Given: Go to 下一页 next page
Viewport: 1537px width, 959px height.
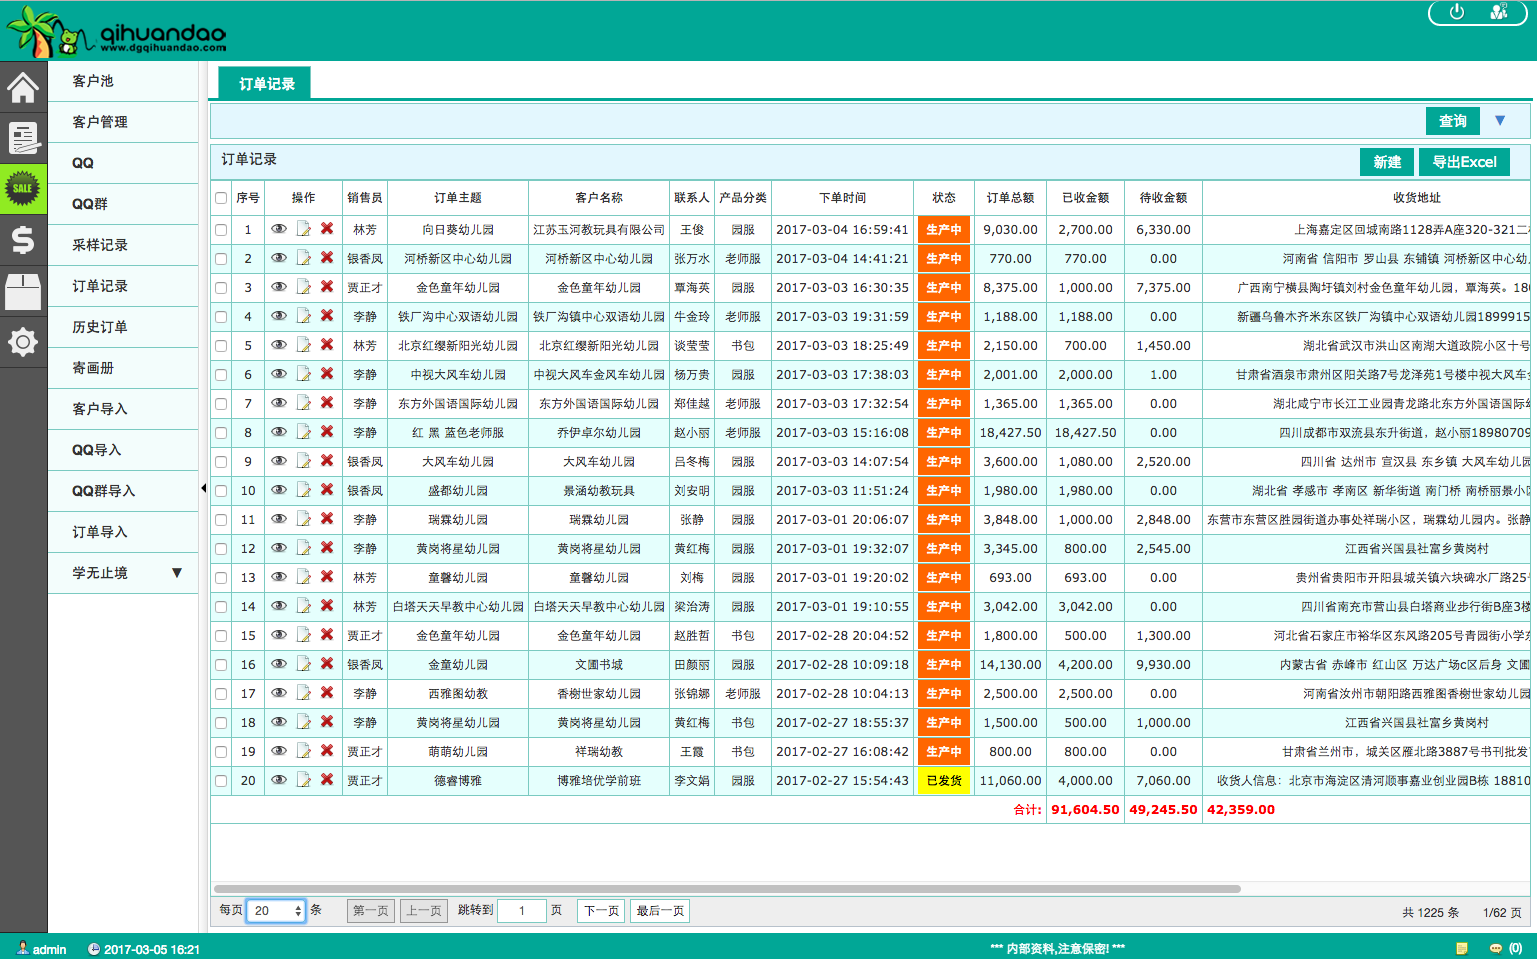Looking at the screenshot, I should [601, 911].
